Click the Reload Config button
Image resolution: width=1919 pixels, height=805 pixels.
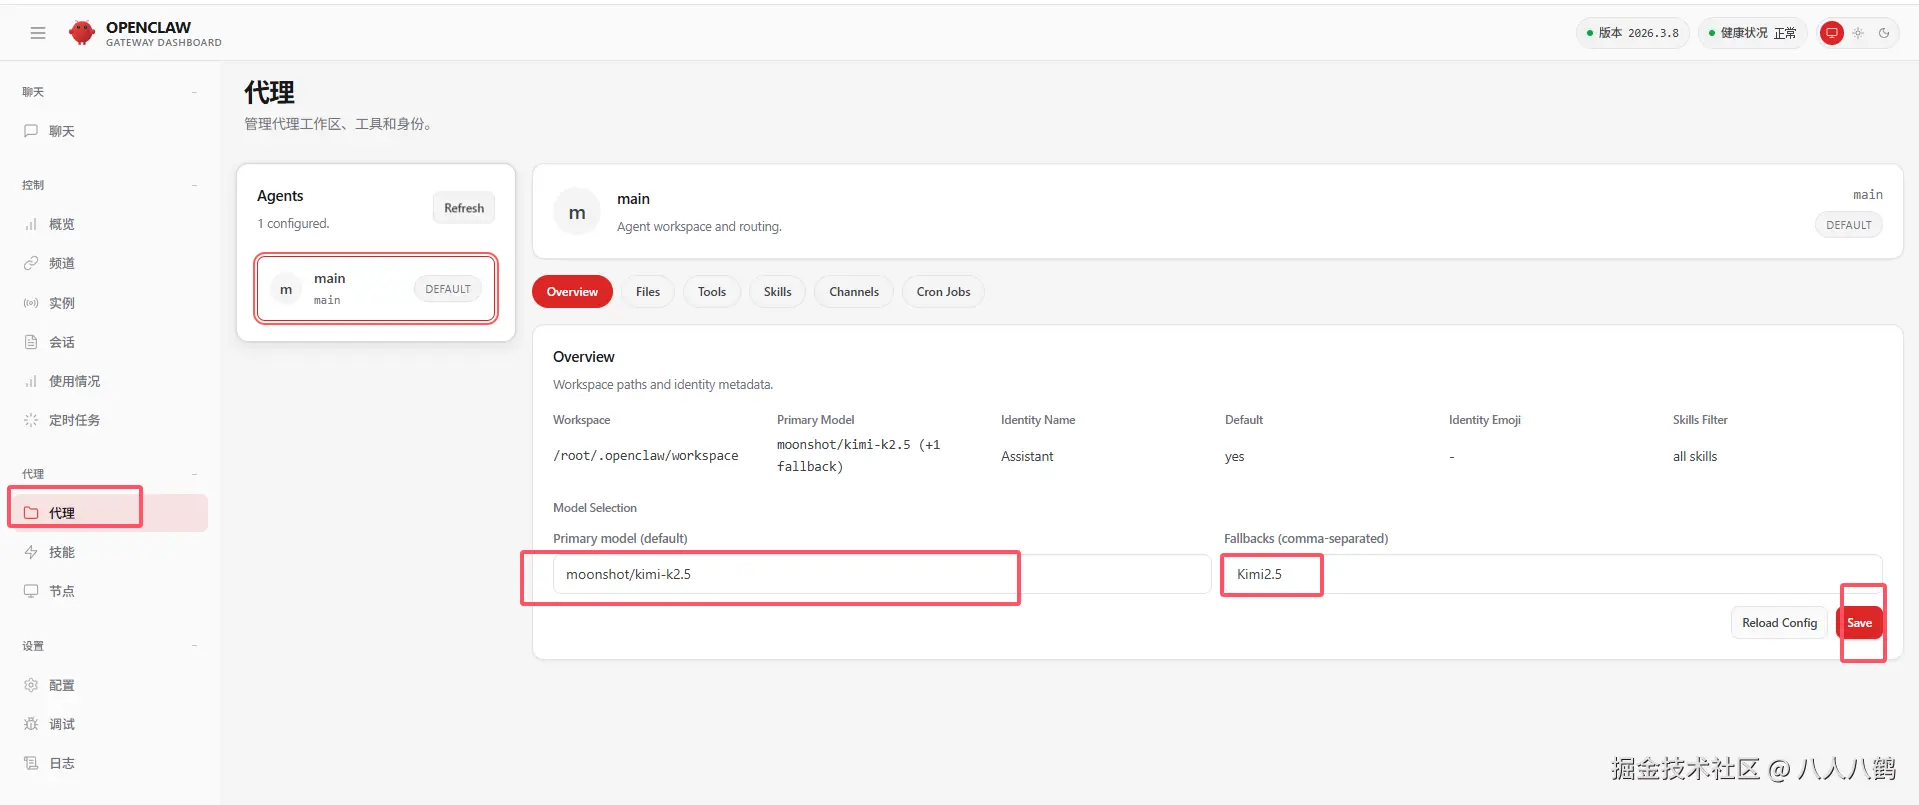(1779, 623)
